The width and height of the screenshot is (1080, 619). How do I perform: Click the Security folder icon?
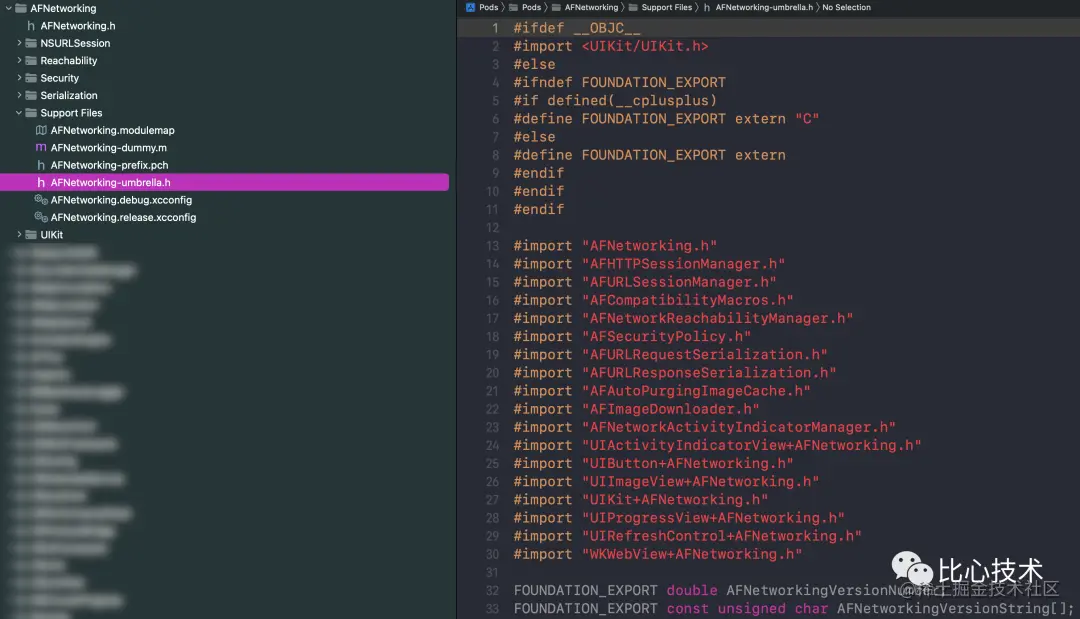(31, 78)
